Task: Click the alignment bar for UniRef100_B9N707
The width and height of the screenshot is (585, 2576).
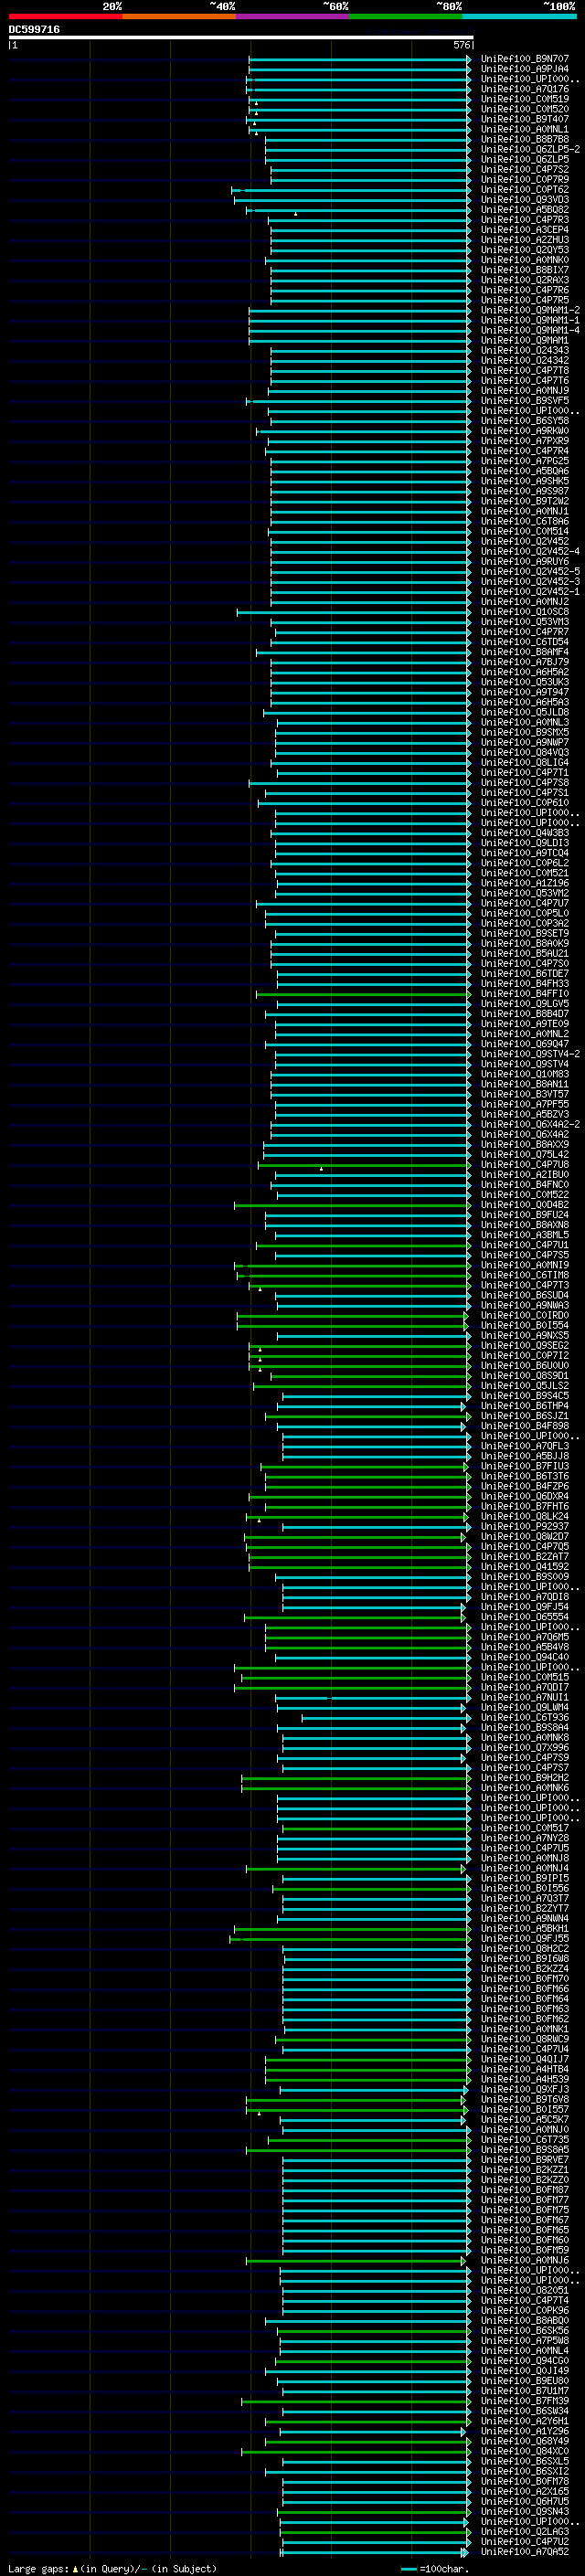Action: tap(359, 59)
